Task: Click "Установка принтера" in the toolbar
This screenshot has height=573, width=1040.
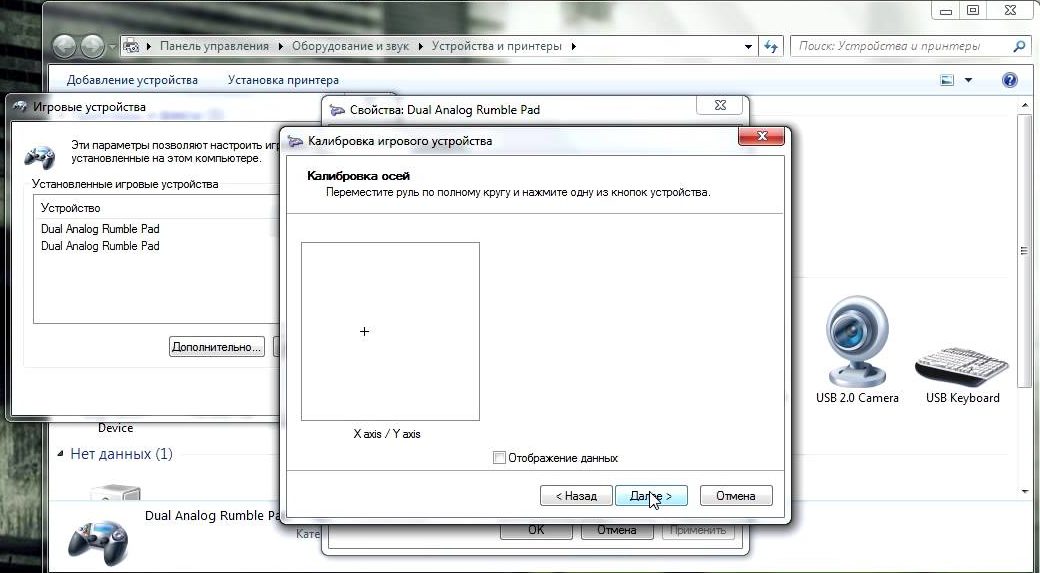Action: tap(283, 80)
